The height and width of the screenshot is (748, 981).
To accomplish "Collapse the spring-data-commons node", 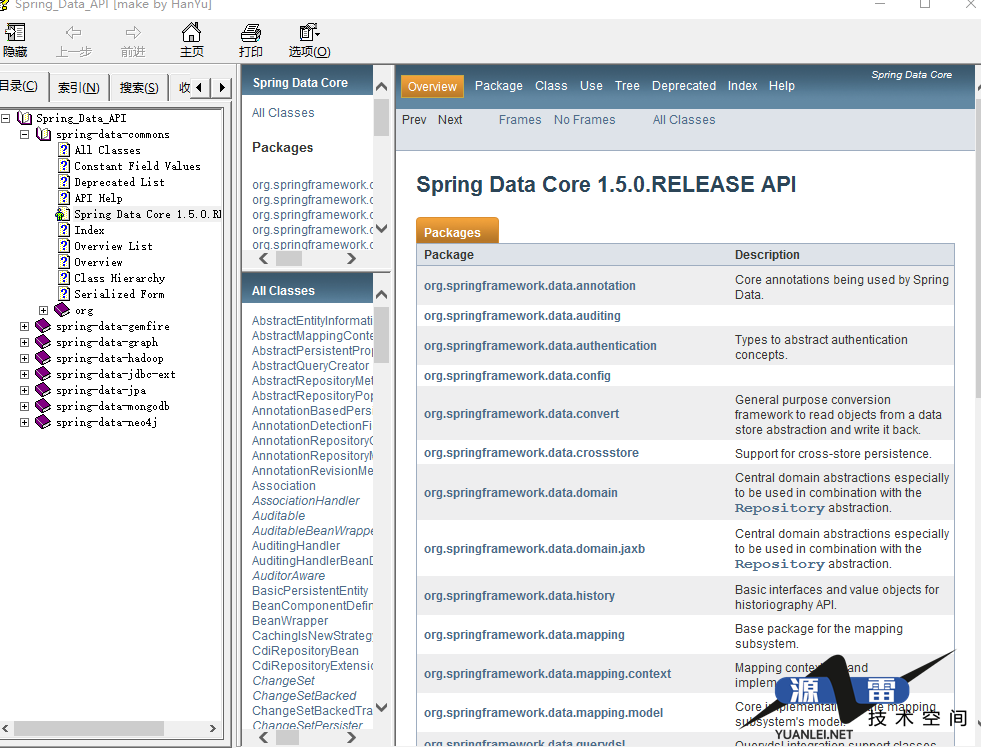I will (x=24, y=134).
